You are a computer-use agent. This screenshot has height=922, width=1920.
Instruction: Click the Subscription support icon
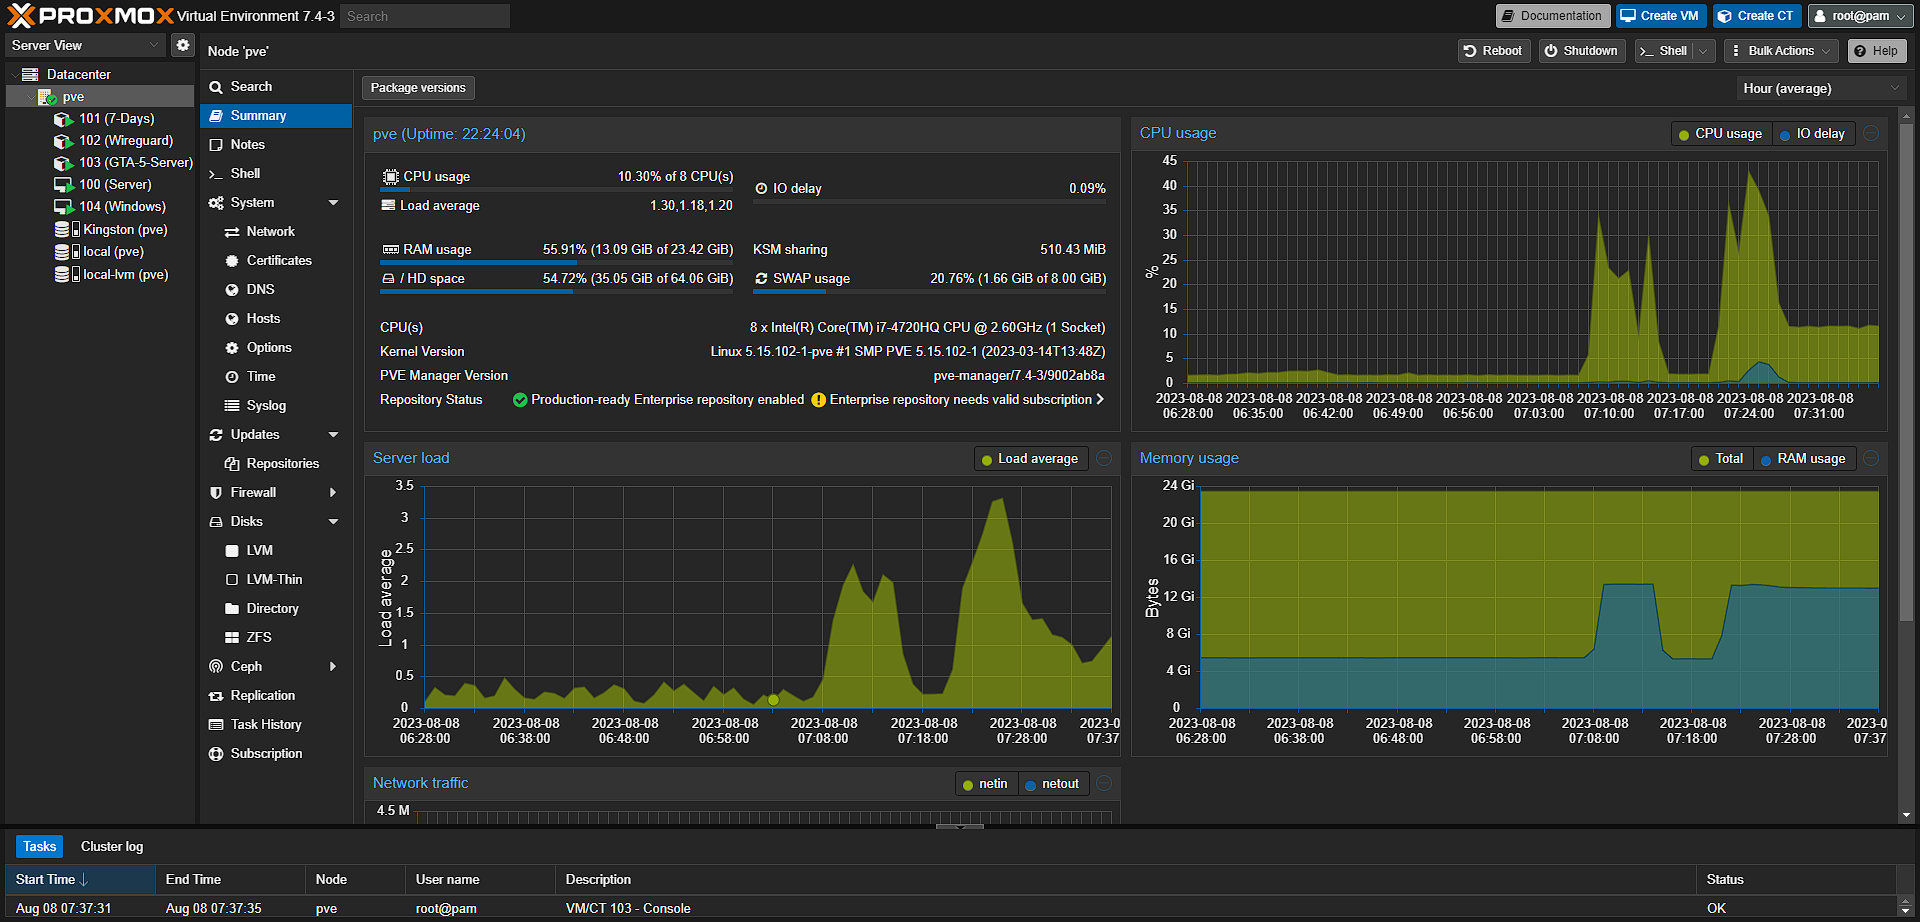tap(215, 754)
